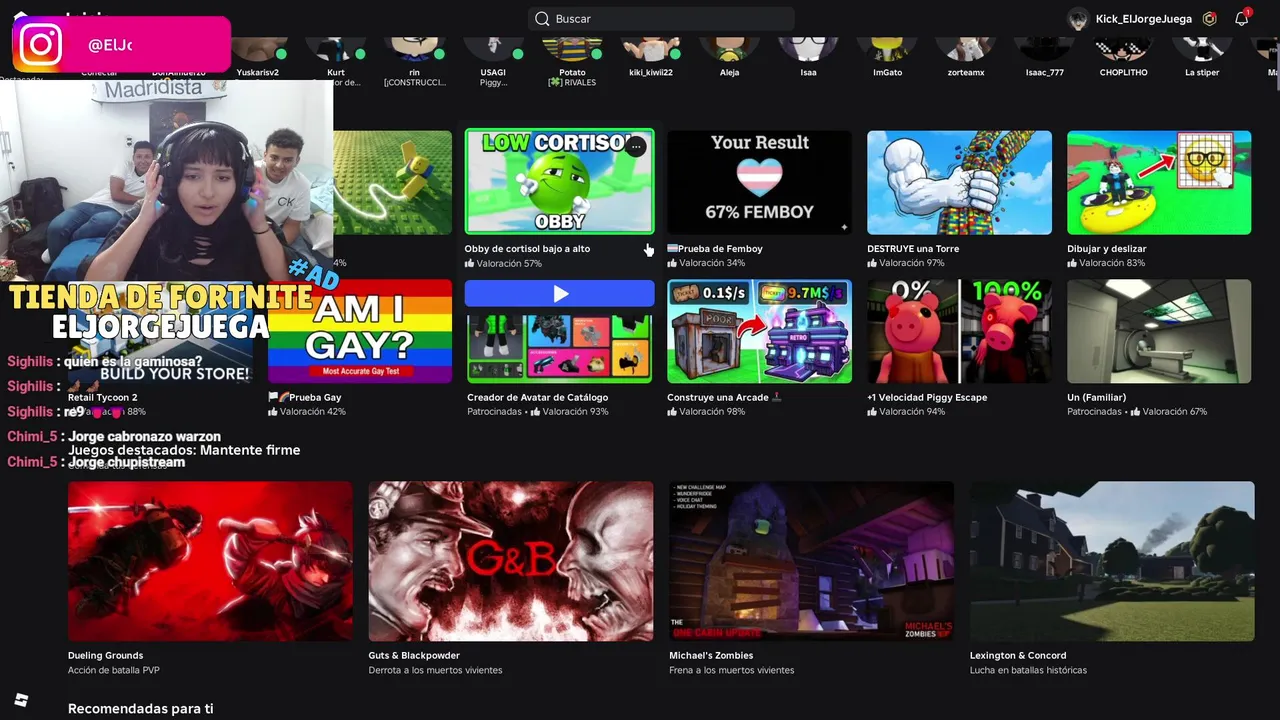Click the 'Valoración 97%' rating text
This screenshot has width=1280, height=720.
912,263
